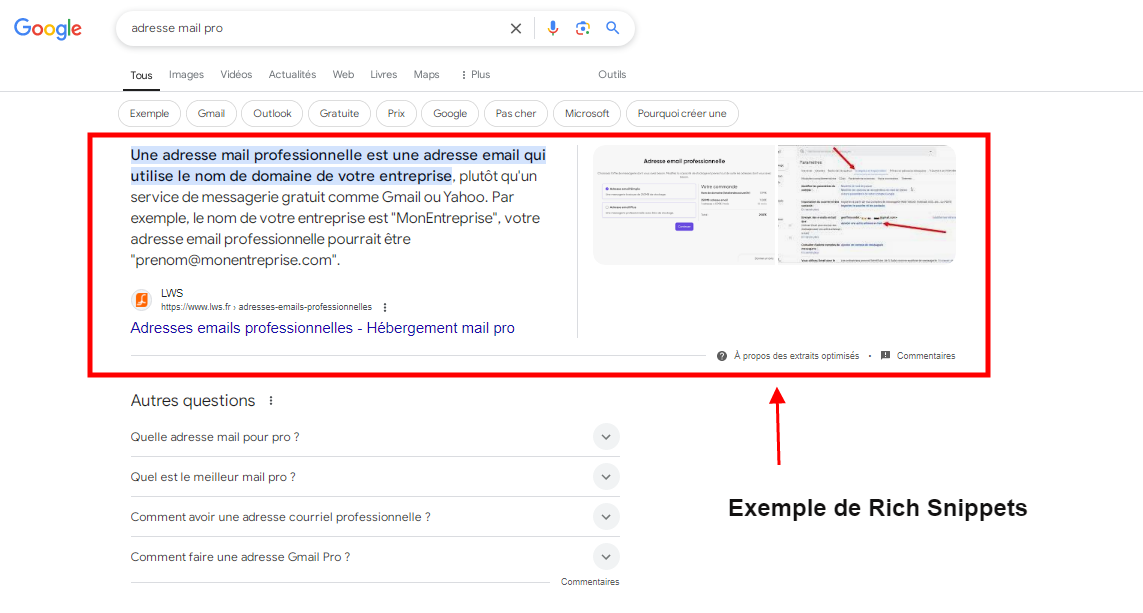Clear the search field using the X icon
The image size is (1143, 613).
[x=516, y=28]
